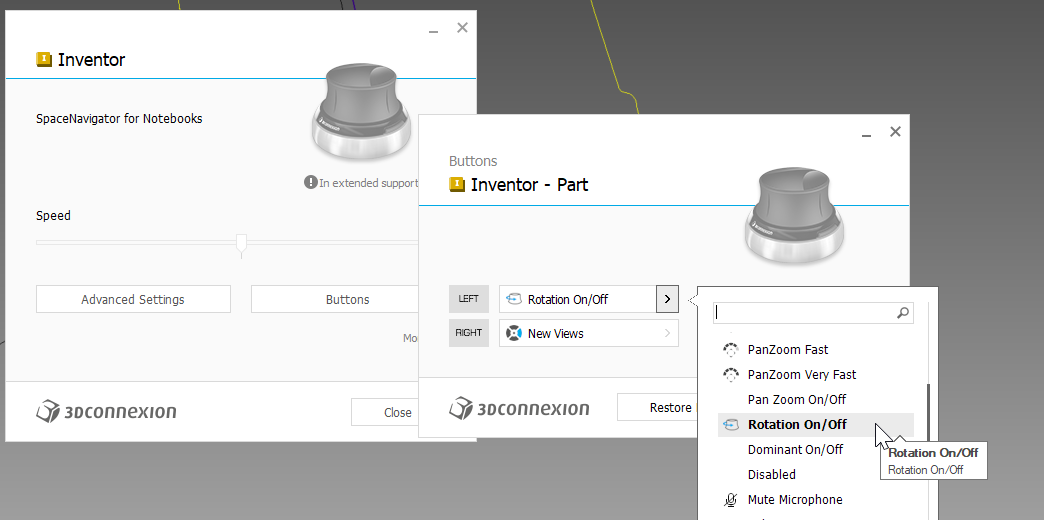The width and height of the screenshot is (1044, 520).
Task: Close the Inventor settings window
Action: point(462,27)
